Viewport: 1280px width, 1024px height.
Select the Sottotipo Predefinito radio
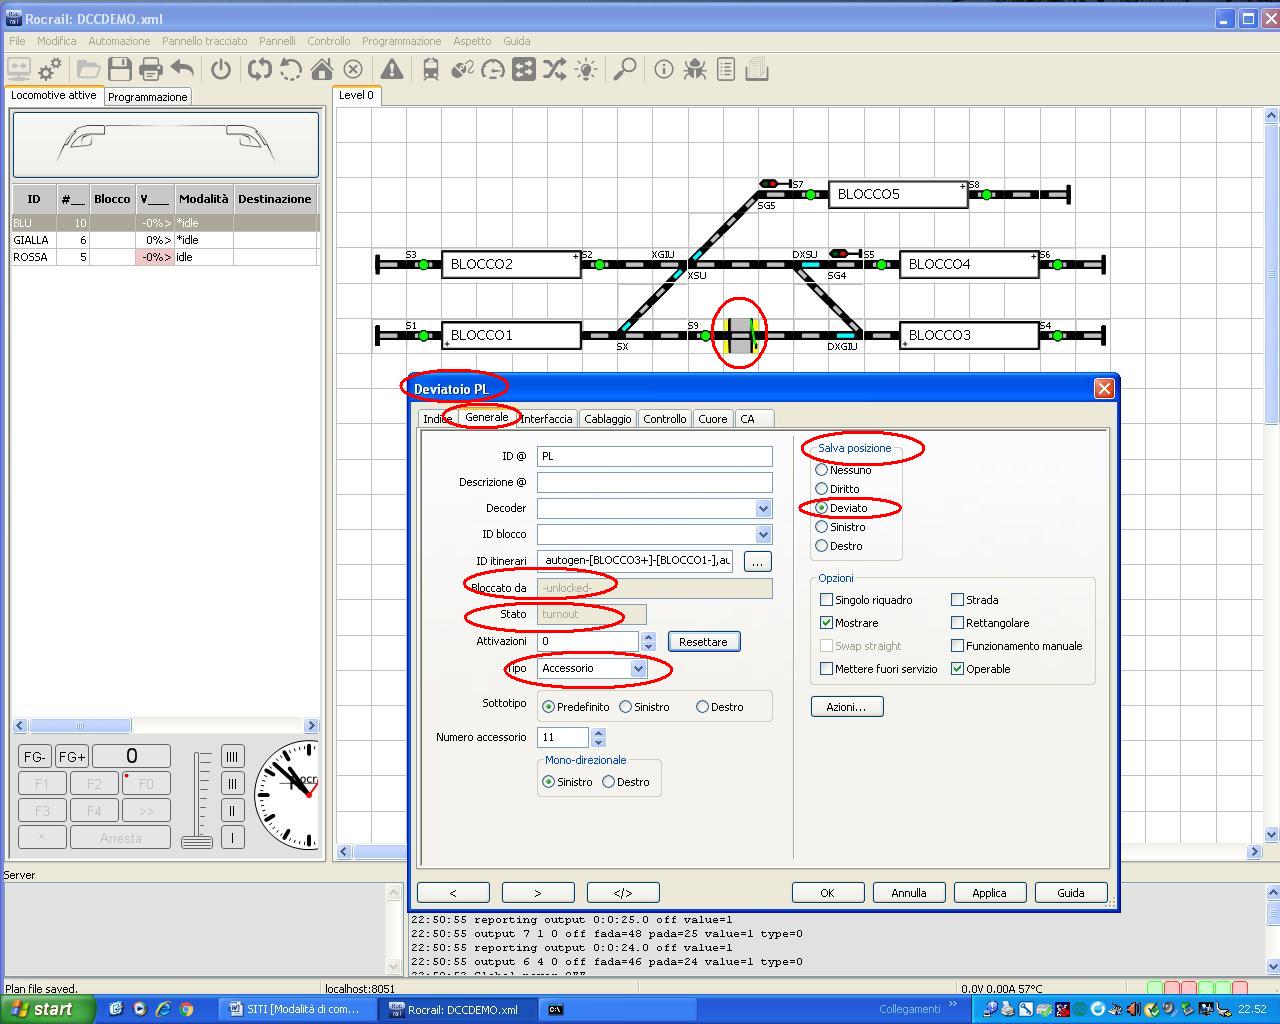click(548, 707)
